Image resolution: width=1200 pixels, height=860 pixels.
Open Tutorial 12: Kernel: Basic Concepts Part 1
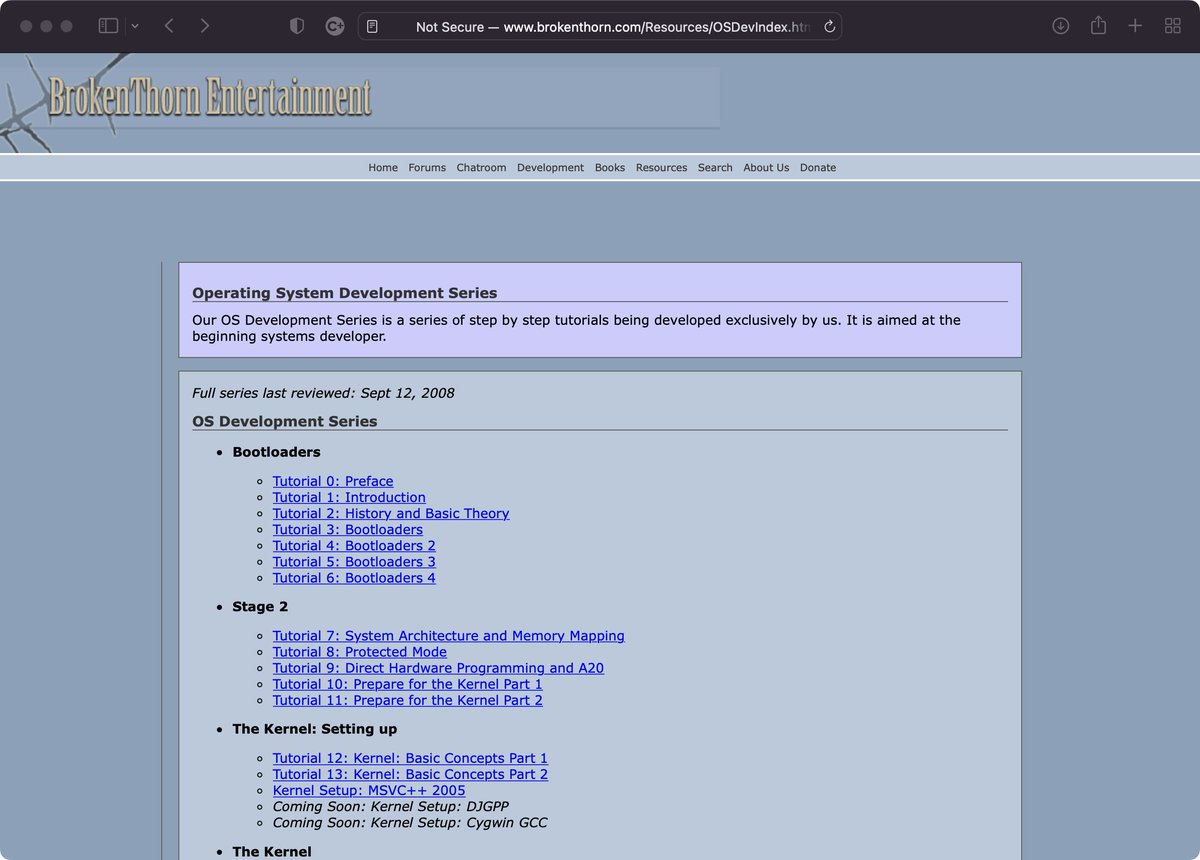[410, 758]
